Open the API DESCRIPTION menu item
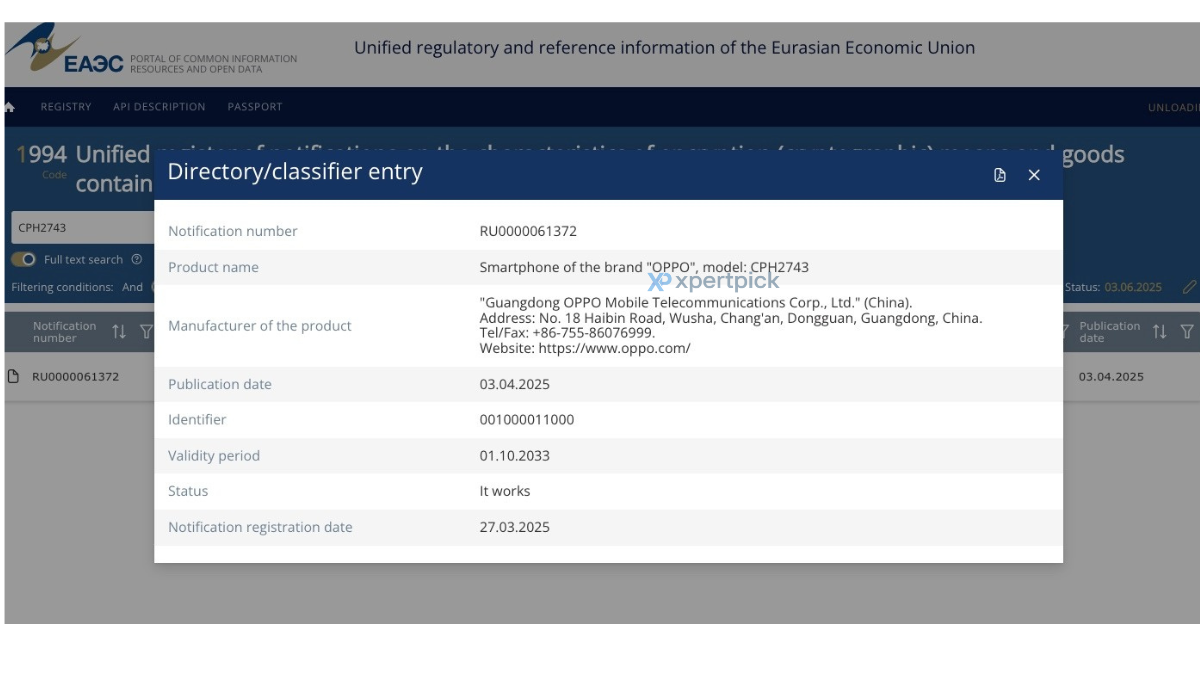The width and height of the screenshot is (1200, 680). 159,107
